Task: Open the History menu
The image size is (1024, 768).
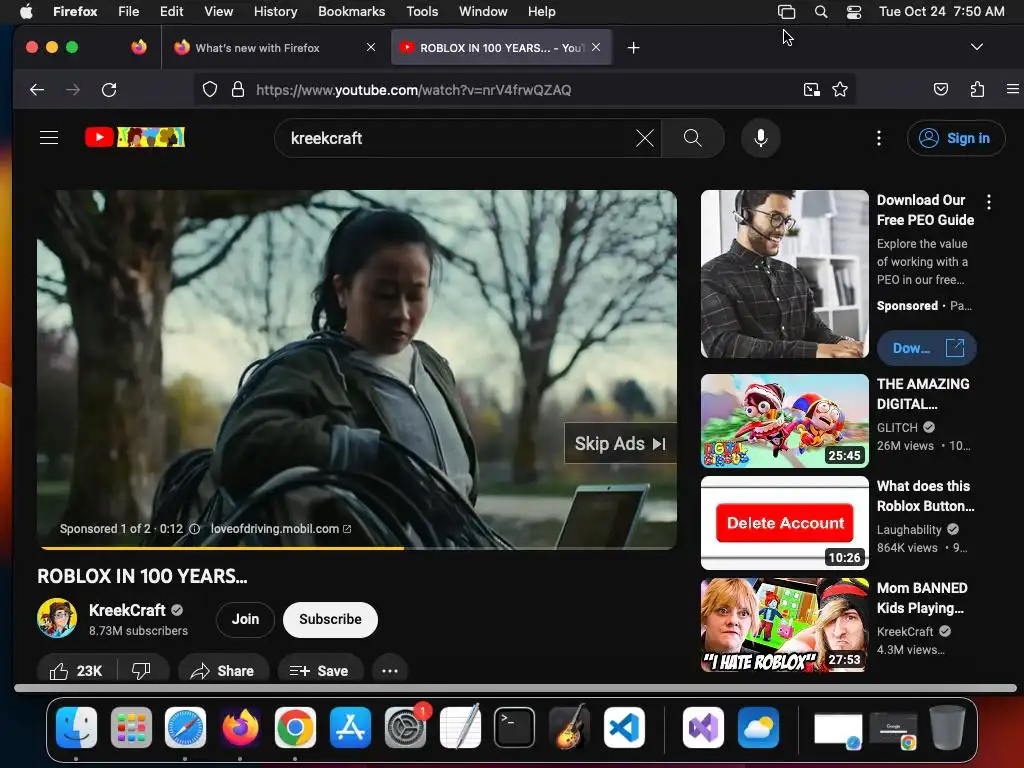Action: pyautogui.click(x=275, y=11)
